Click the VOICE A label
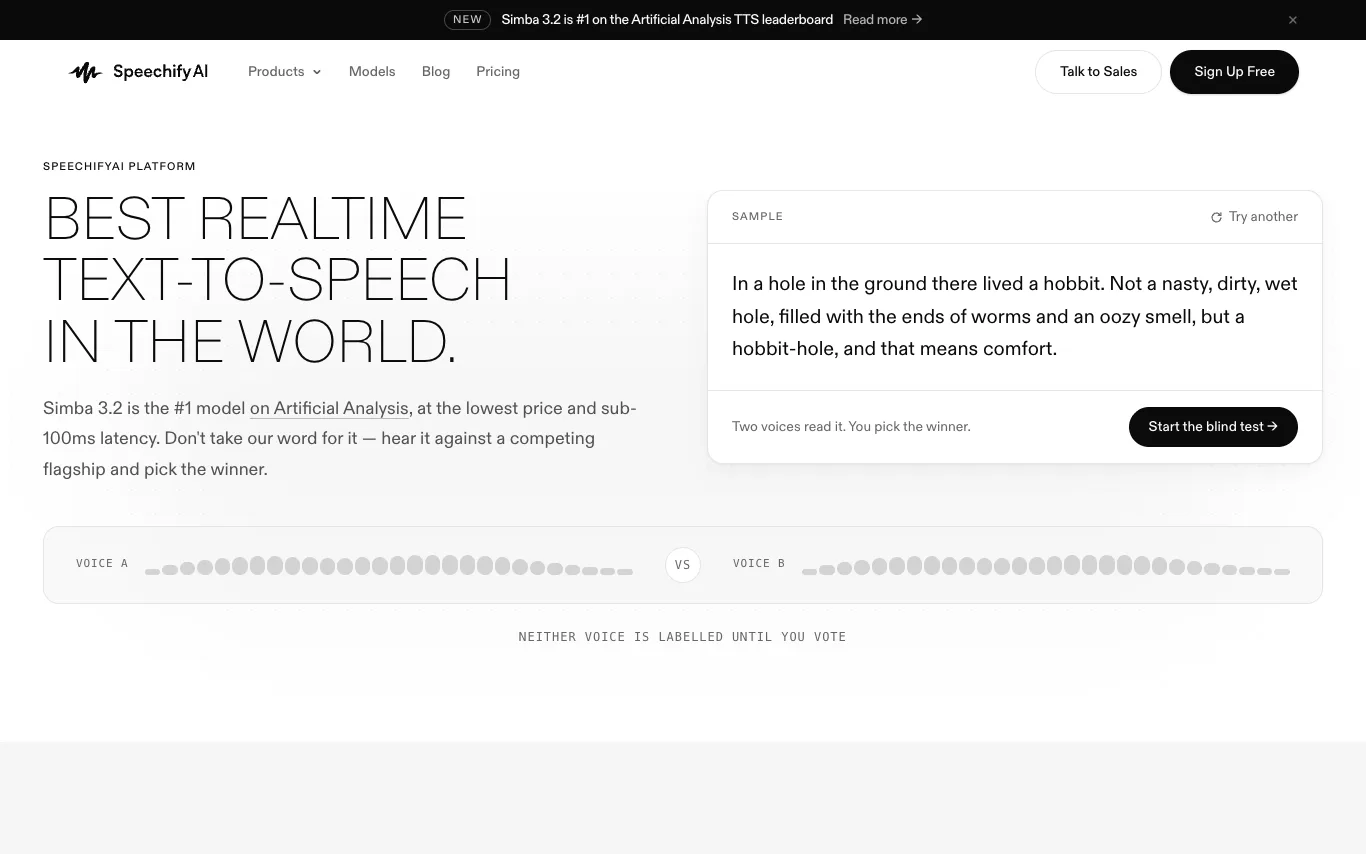Image resolution: width=1366 pixels, height=854 pixels. click(x=102, y=564)
